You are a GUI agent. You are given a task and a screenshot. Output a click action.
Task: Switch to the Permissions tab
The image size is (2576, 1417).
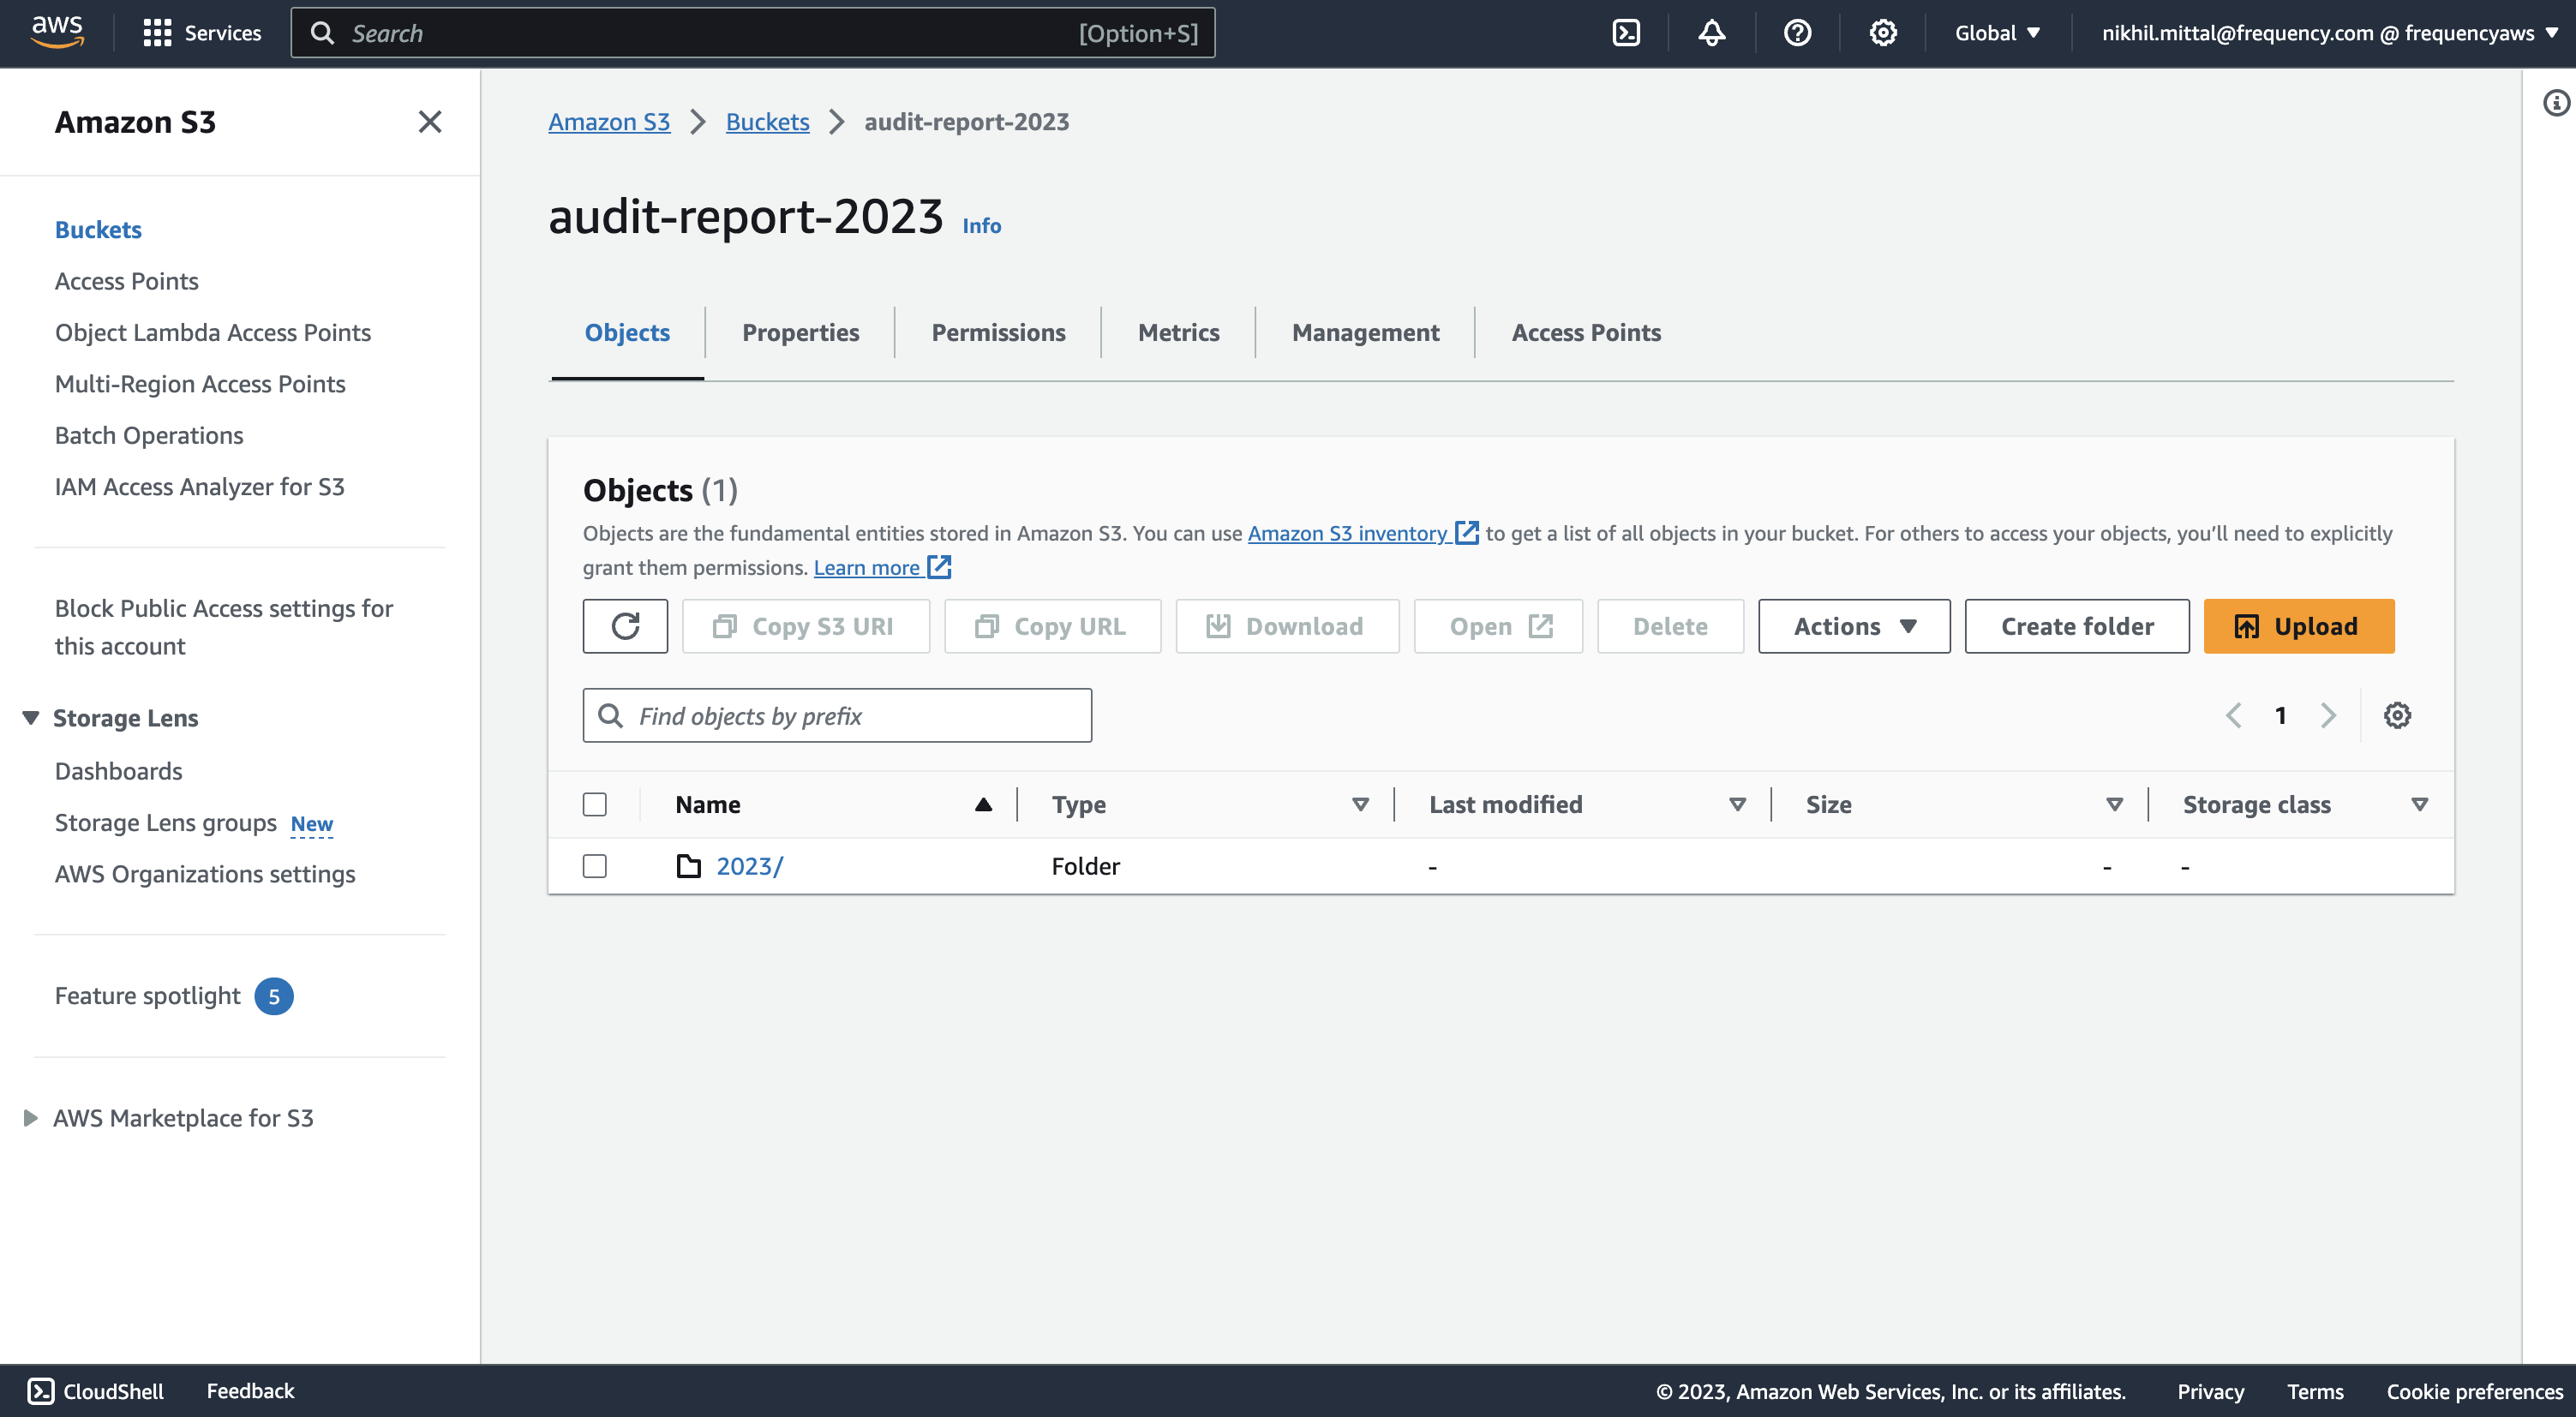(x=998, y=333)
